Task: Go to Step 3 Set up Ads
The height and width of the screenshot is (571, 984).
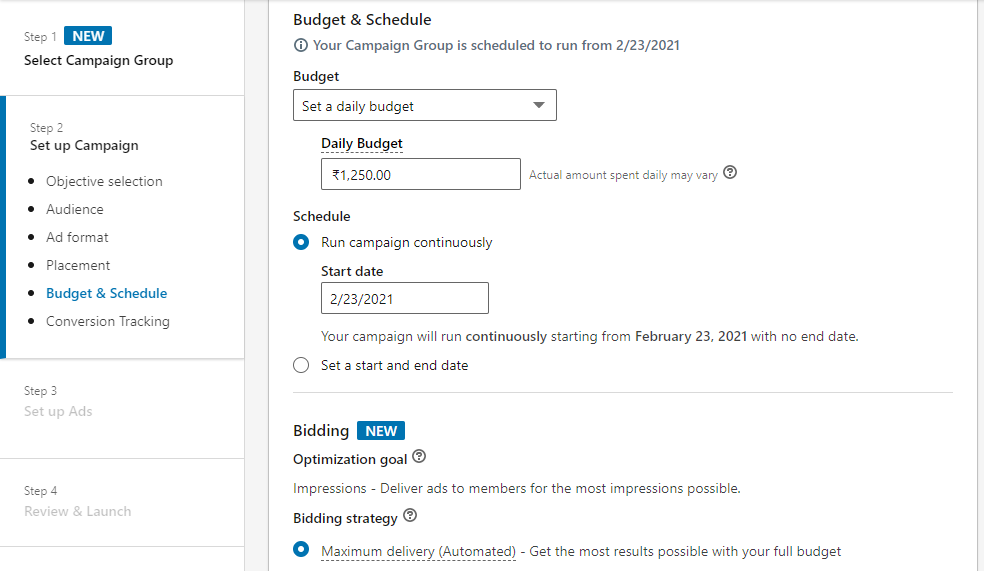Action: click(58, 411)
